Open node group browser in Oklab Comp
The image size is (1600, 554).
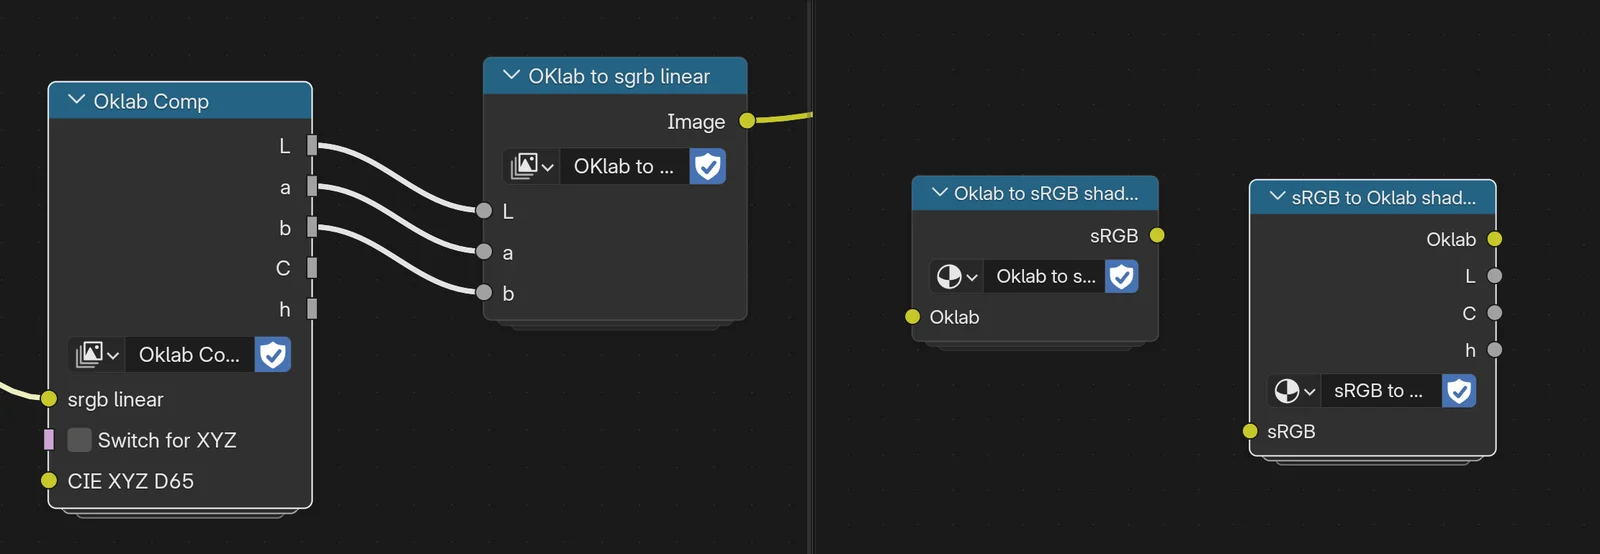[98, 355]
